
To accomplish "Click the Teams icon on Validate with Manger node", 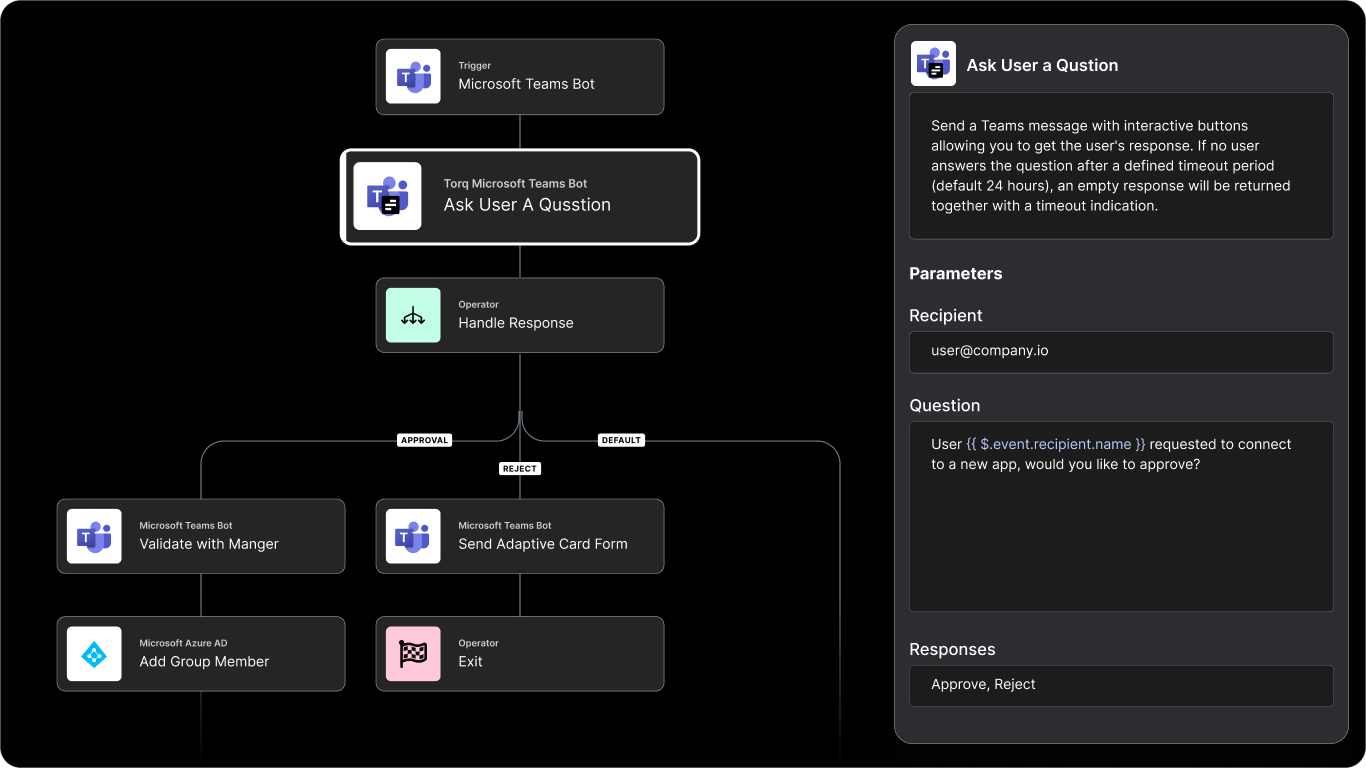I will point(94,537).
